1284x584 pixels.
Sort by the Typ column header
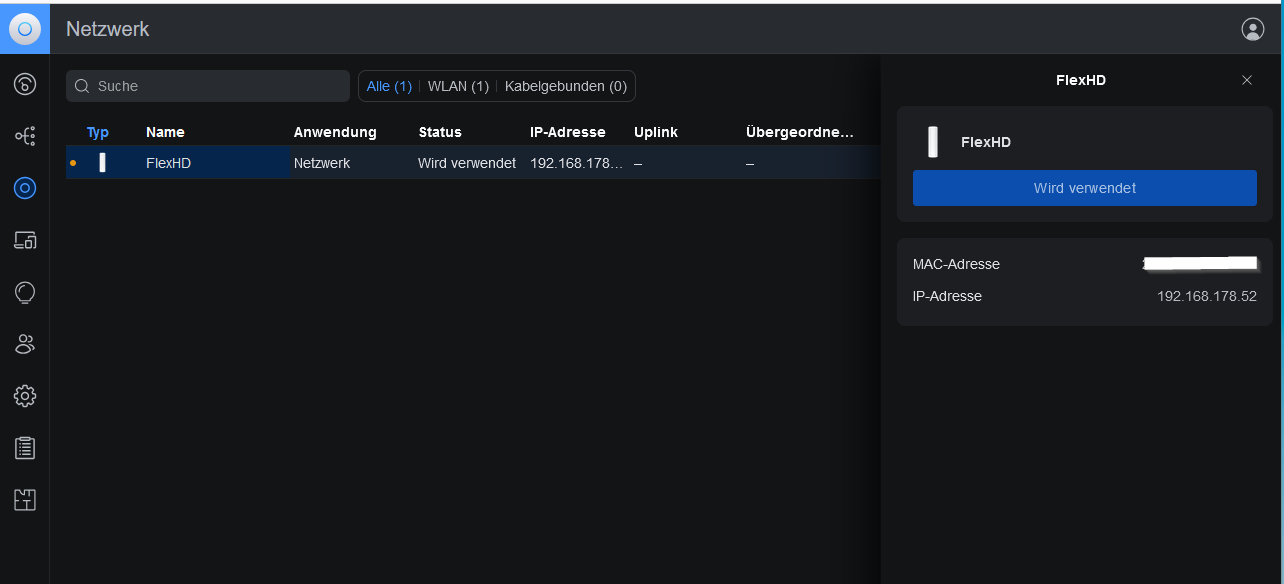click(98, 132)
